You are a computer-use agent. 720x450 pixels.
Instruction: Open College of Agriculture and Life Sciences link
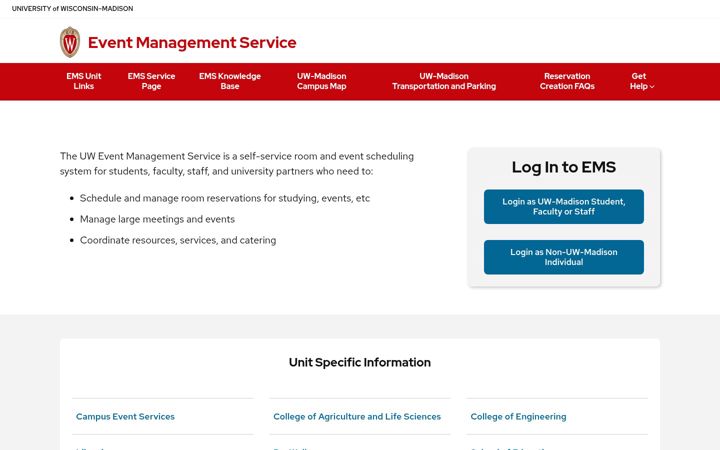(357, 416)
